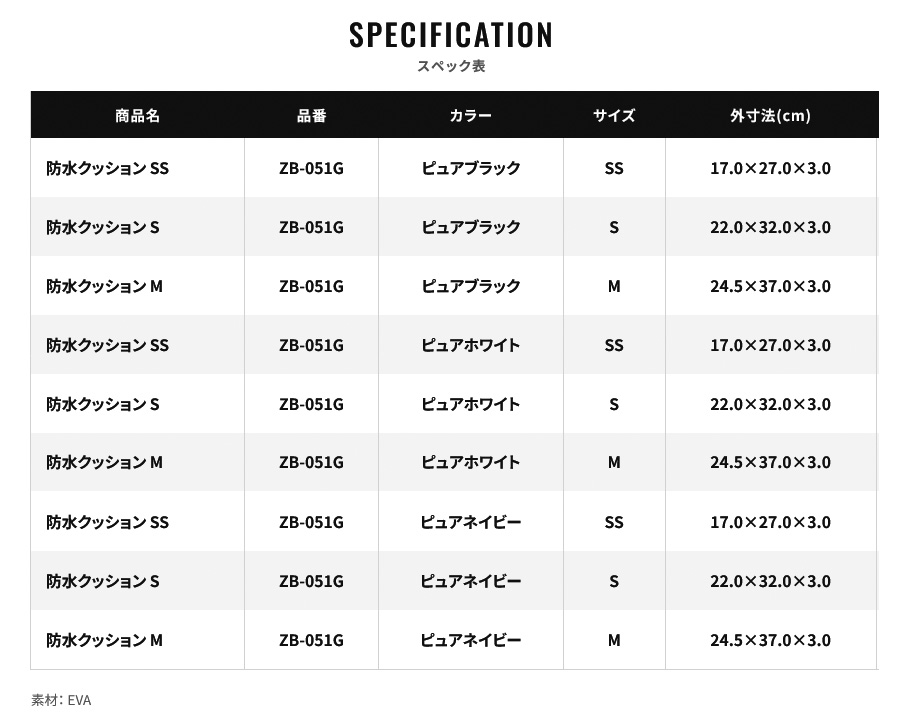
Task: Select the 品番 column header
Action: [311, 115]
